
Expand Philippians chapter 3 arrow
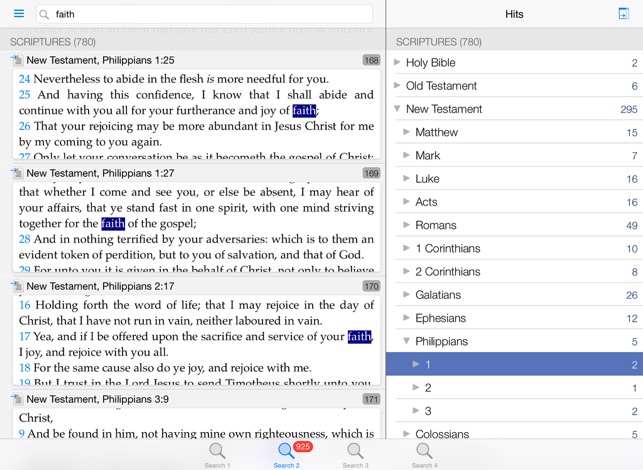click(416, 411)
